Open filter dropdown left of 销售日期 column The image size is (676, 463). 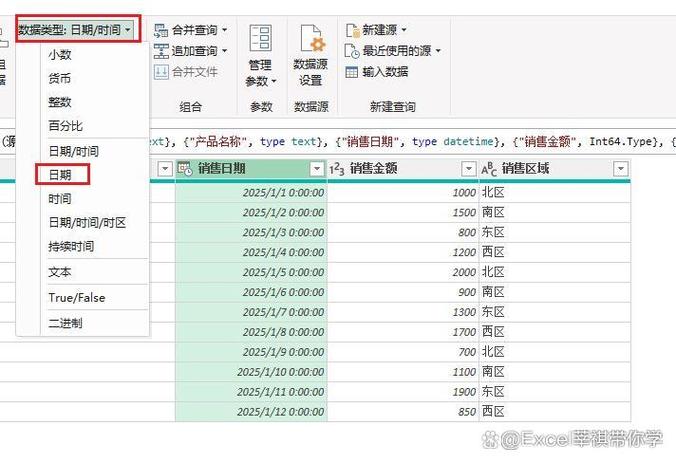click(165, 169)
